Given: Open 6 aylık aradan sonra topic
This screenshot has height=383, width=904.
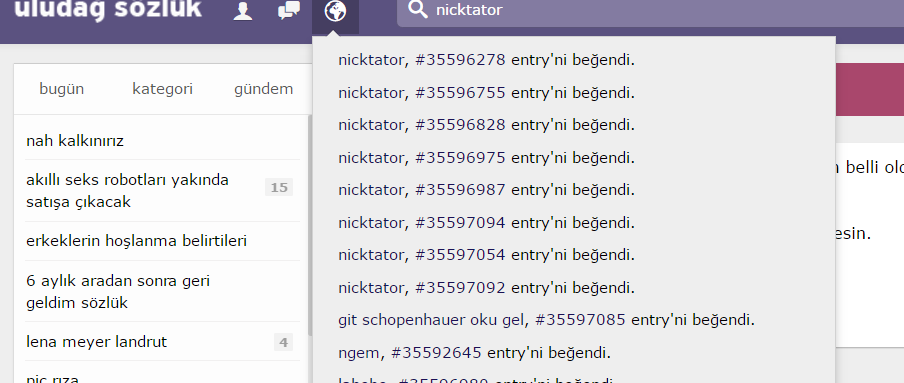Looking at the screenshot, I should coord(118,292).
